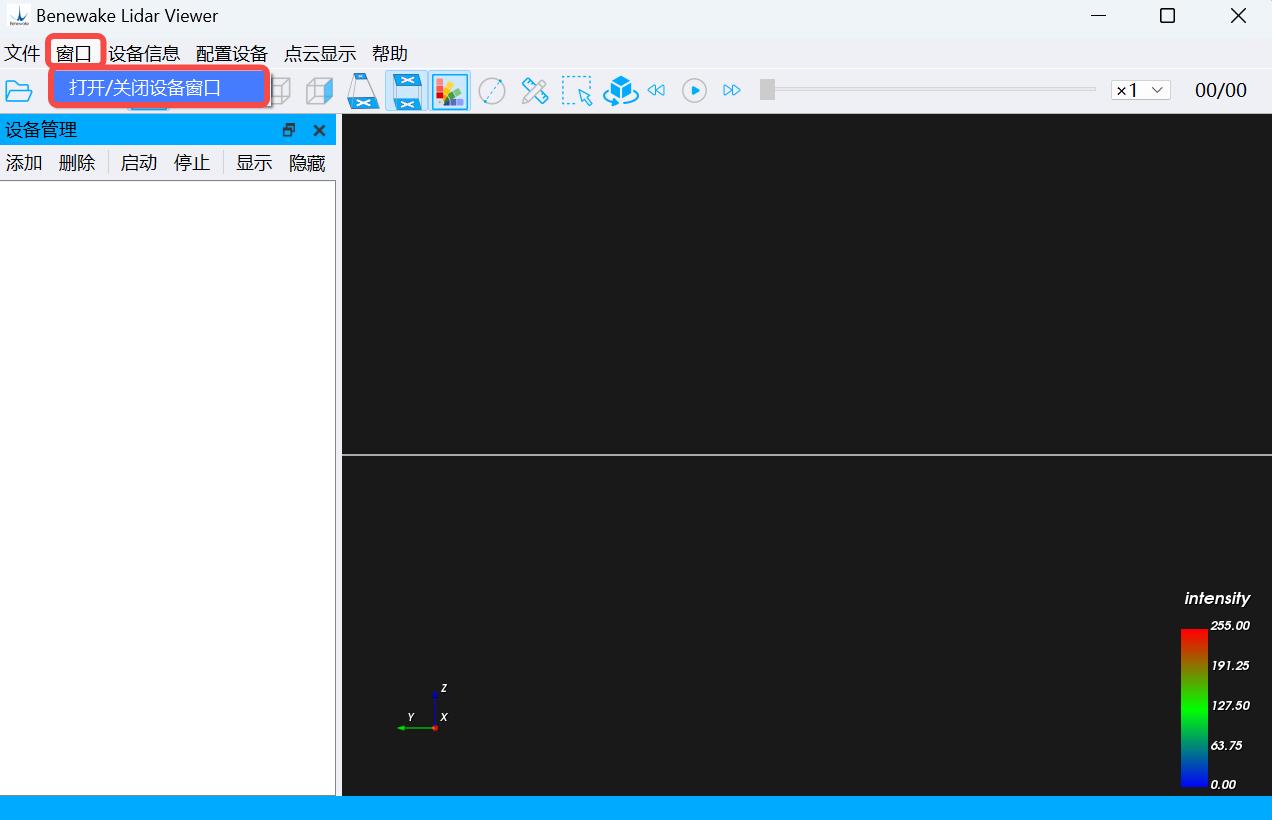Open a file with the folder icon
This screenshot has height=820, width=1272.
pos(19,91)
